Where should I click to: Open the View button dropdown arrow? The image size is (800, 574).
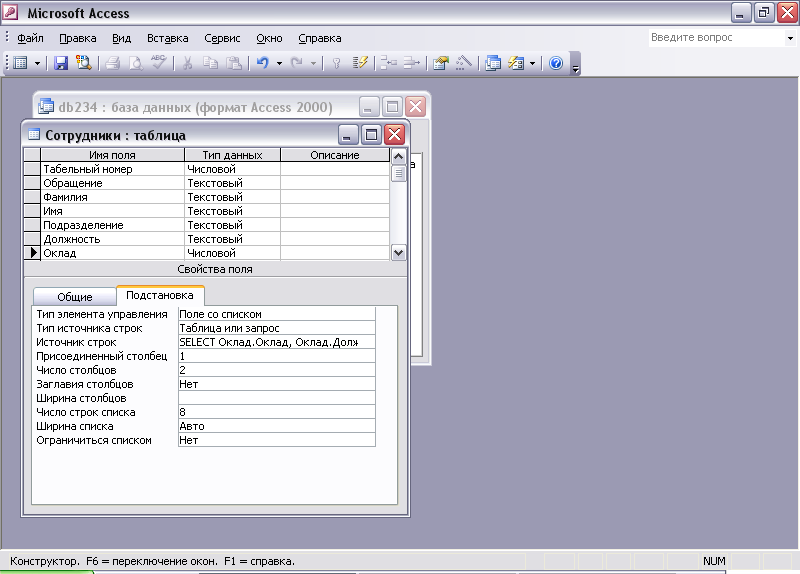click(x=37, y=63)
